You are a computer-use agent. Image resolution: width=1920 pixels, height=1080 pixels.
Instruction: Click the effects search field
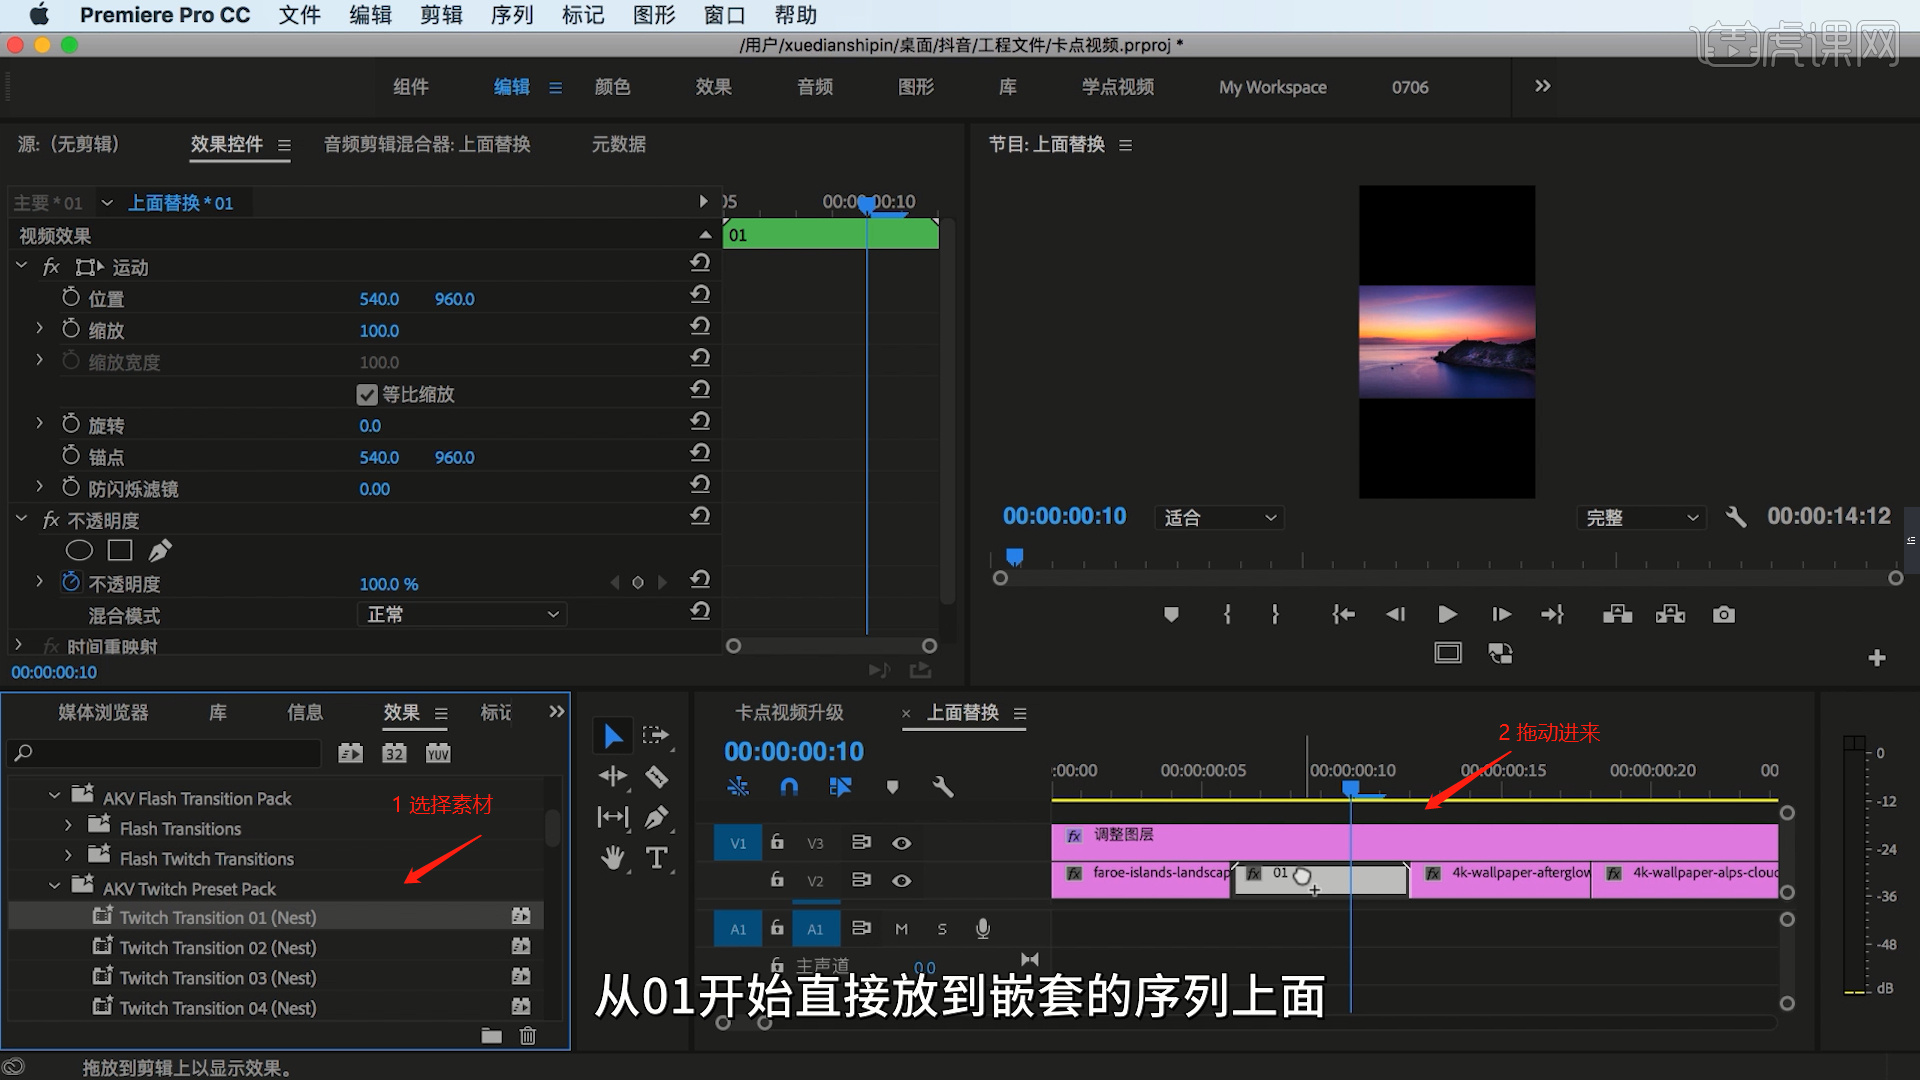click(164, 752)
